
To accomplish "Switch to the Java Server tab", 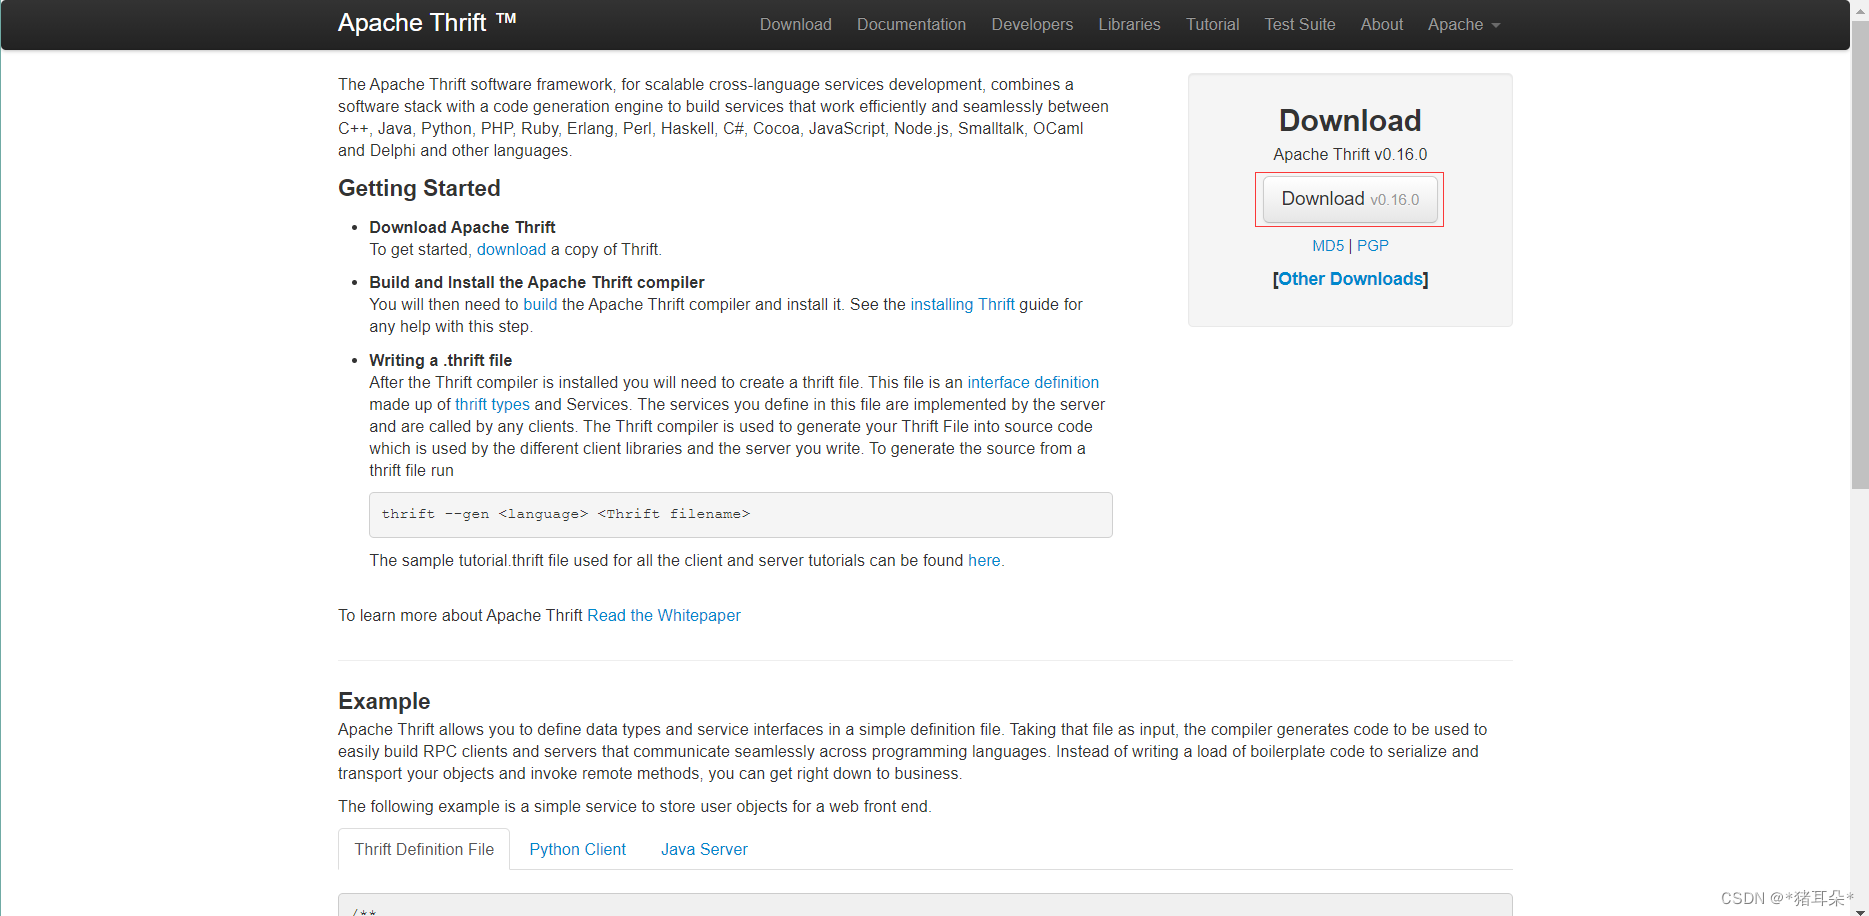I will point(704,849).
